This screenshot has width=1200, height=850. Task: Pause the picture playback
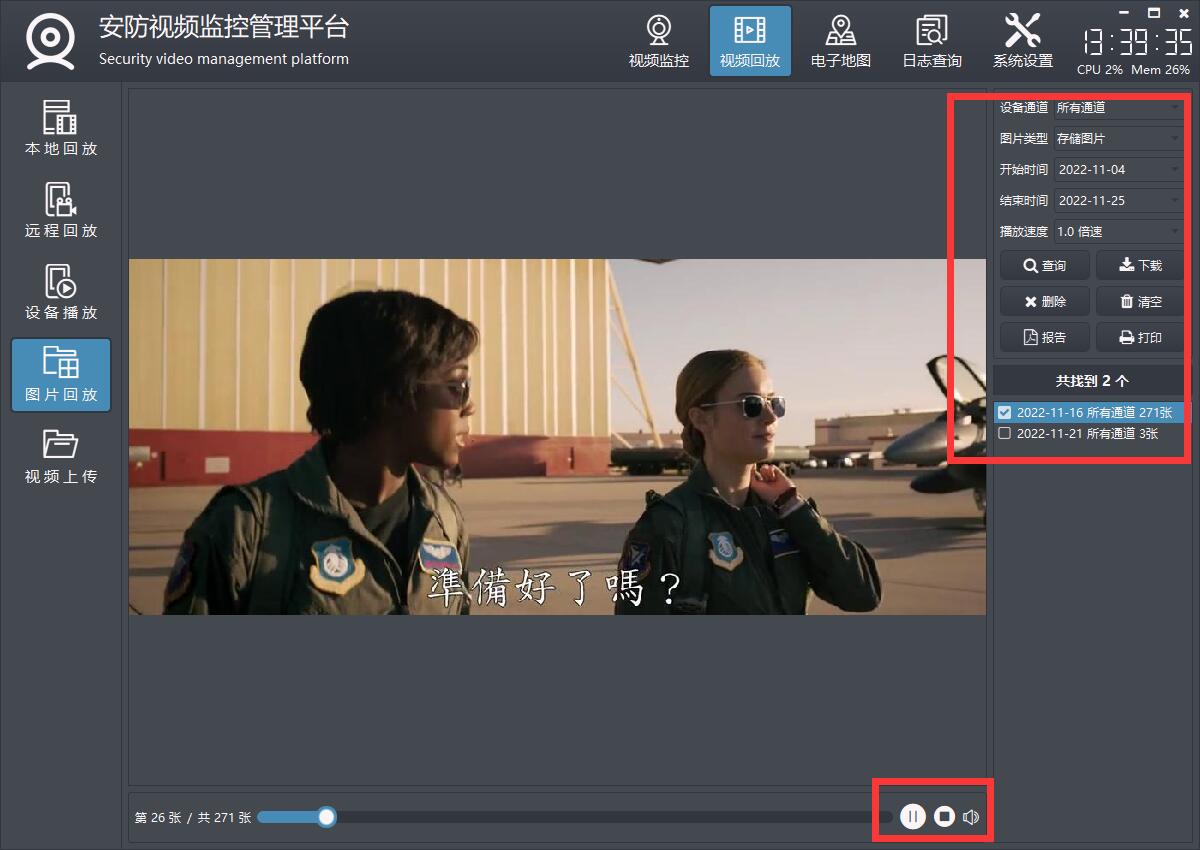click(912, 817)
